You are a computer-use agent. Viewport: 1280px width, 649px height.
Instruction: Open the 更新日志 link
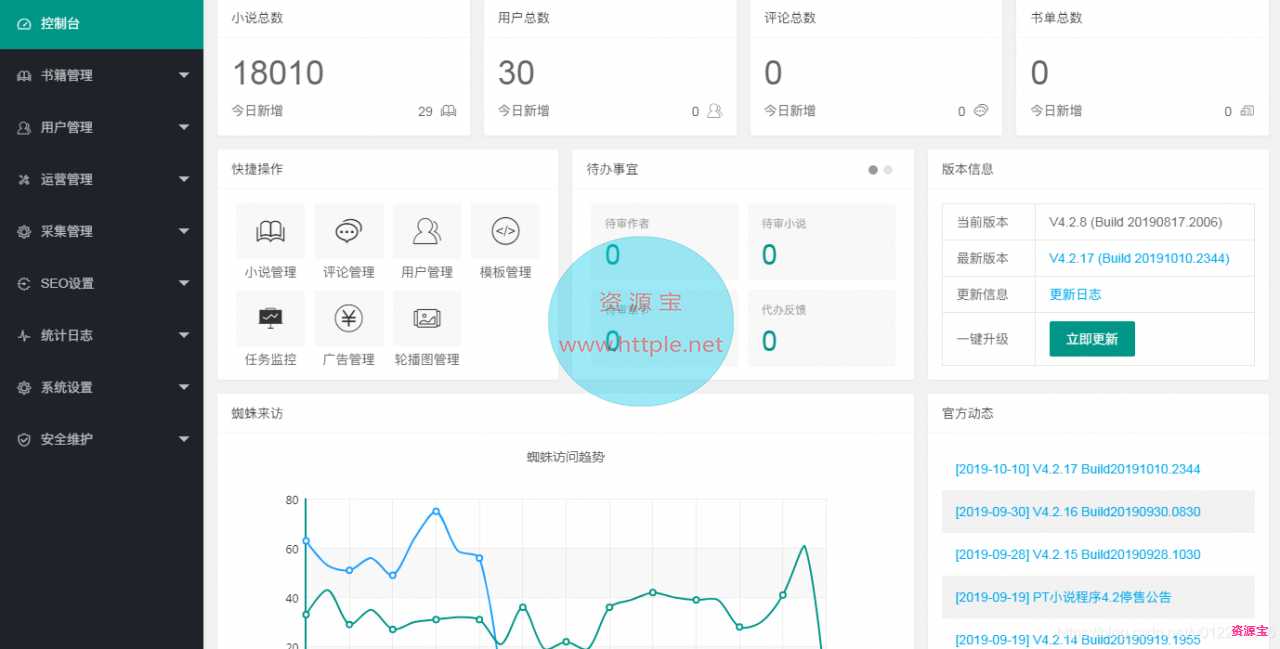tap(1075, 294)
